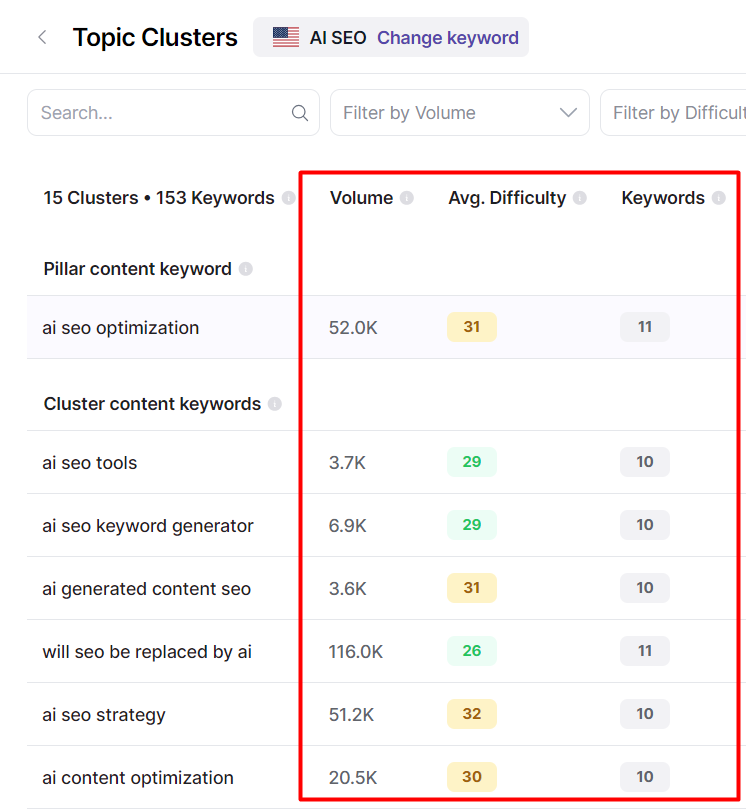Click info icon beside 15 Clusters count

(x=289, y=198)
